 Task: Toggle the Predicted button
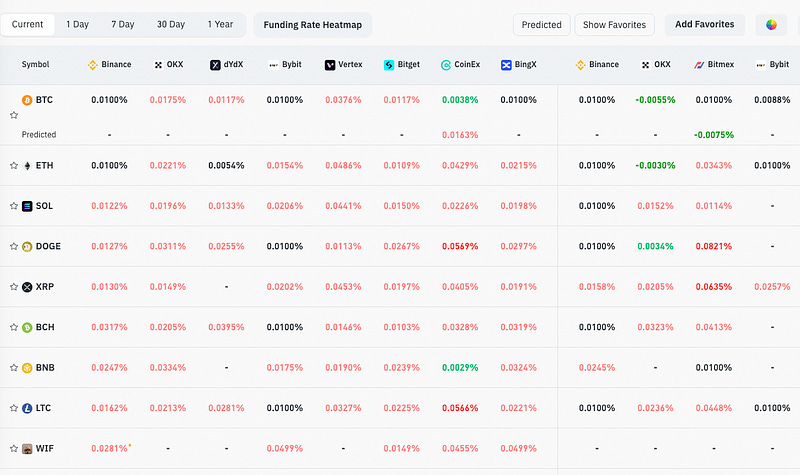[542, 25]
